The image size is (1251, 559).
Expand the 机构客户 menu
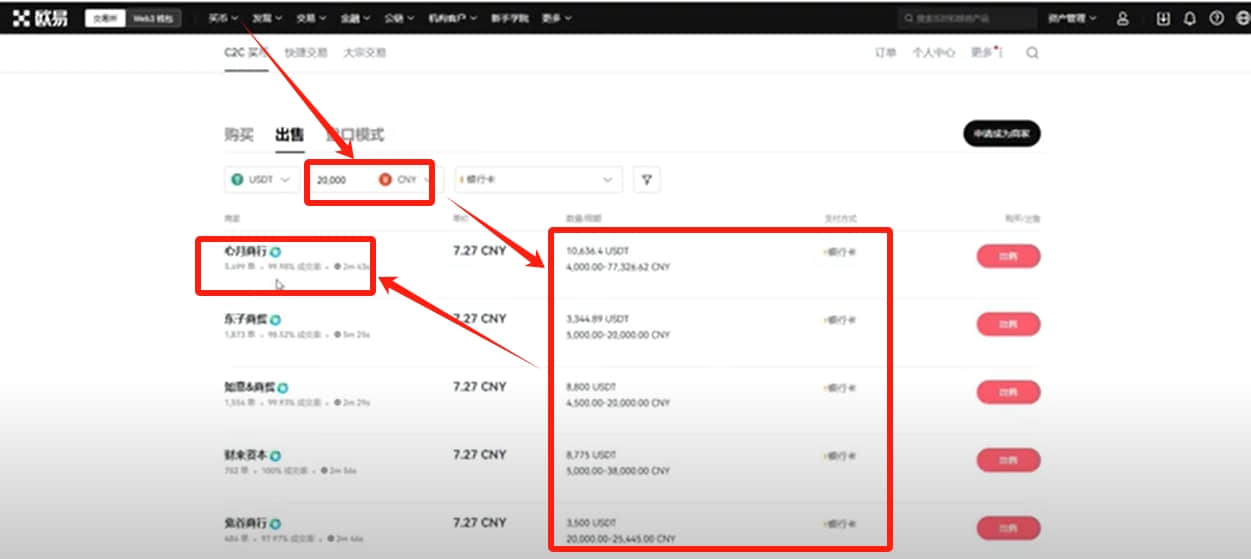click(x=452, y=18)
